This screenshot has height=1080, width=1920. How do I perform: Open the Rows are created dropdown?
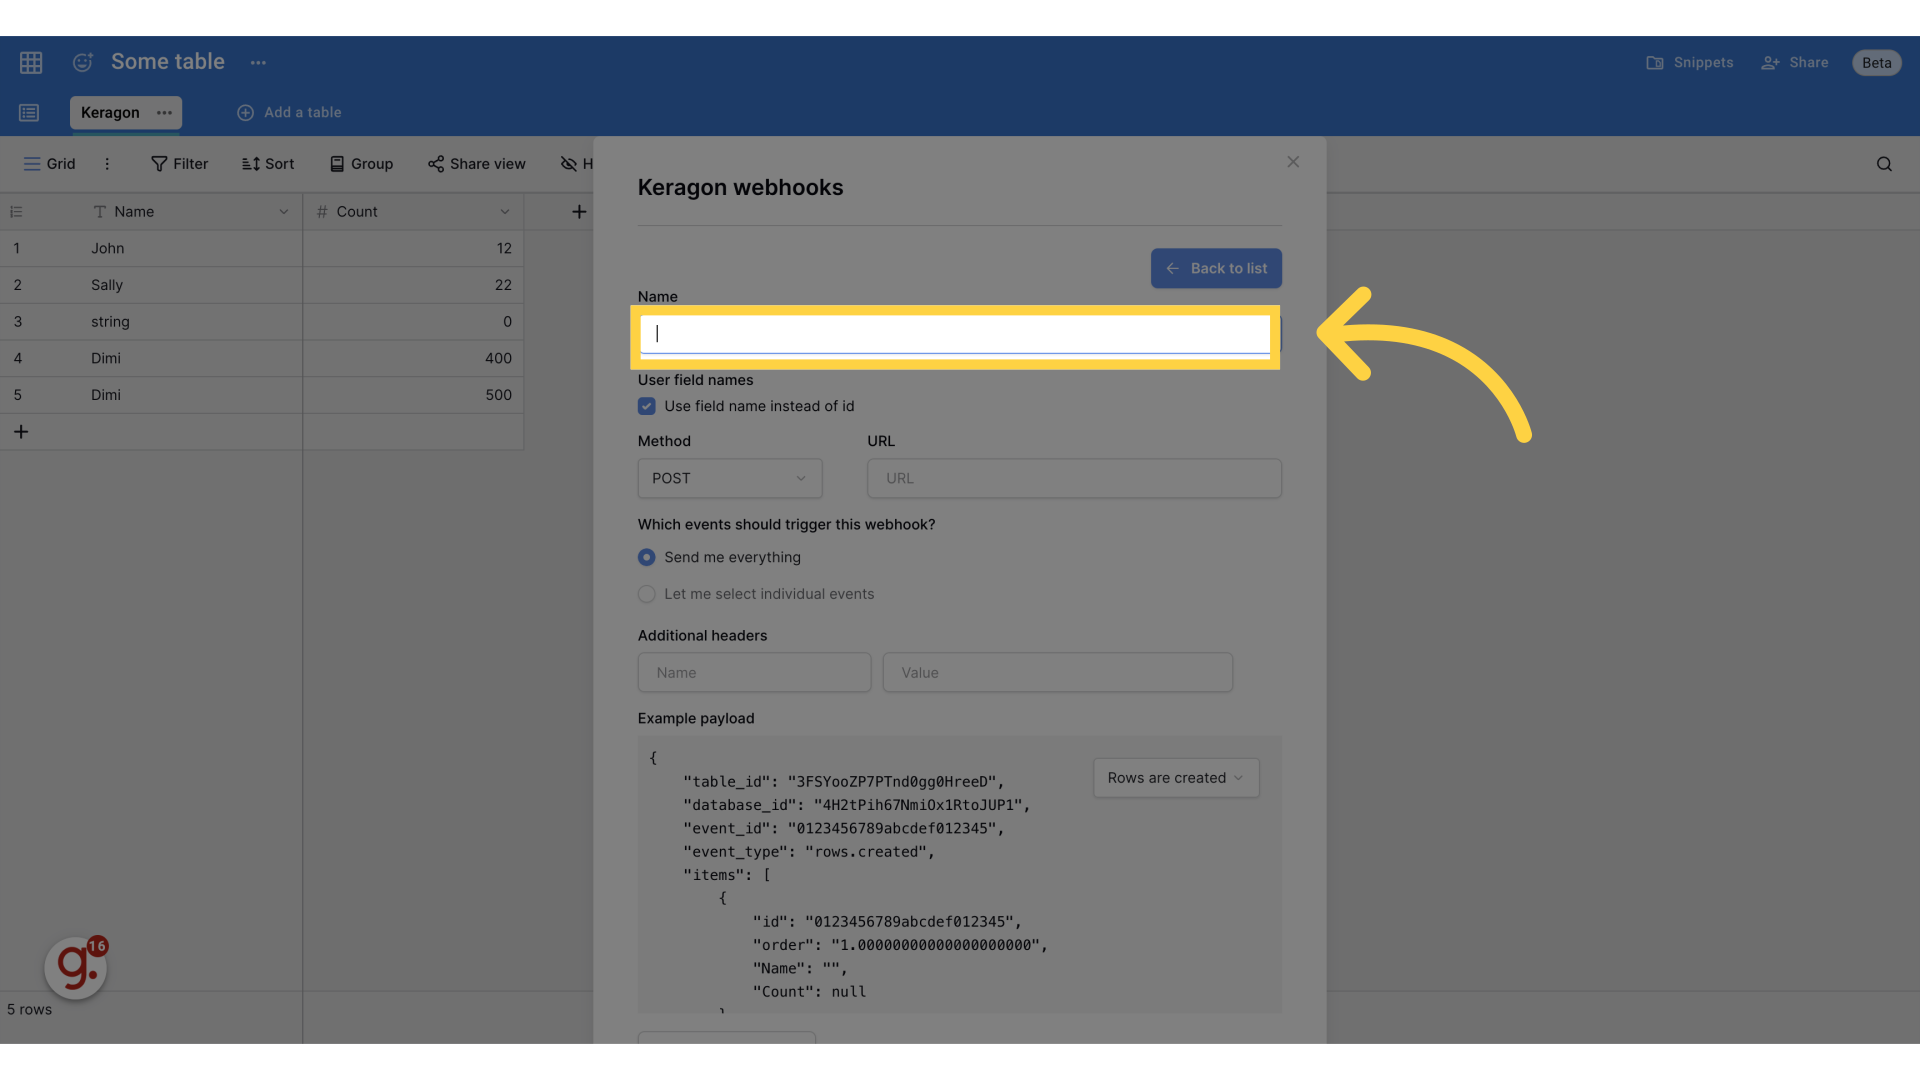tap(1176, 778)
